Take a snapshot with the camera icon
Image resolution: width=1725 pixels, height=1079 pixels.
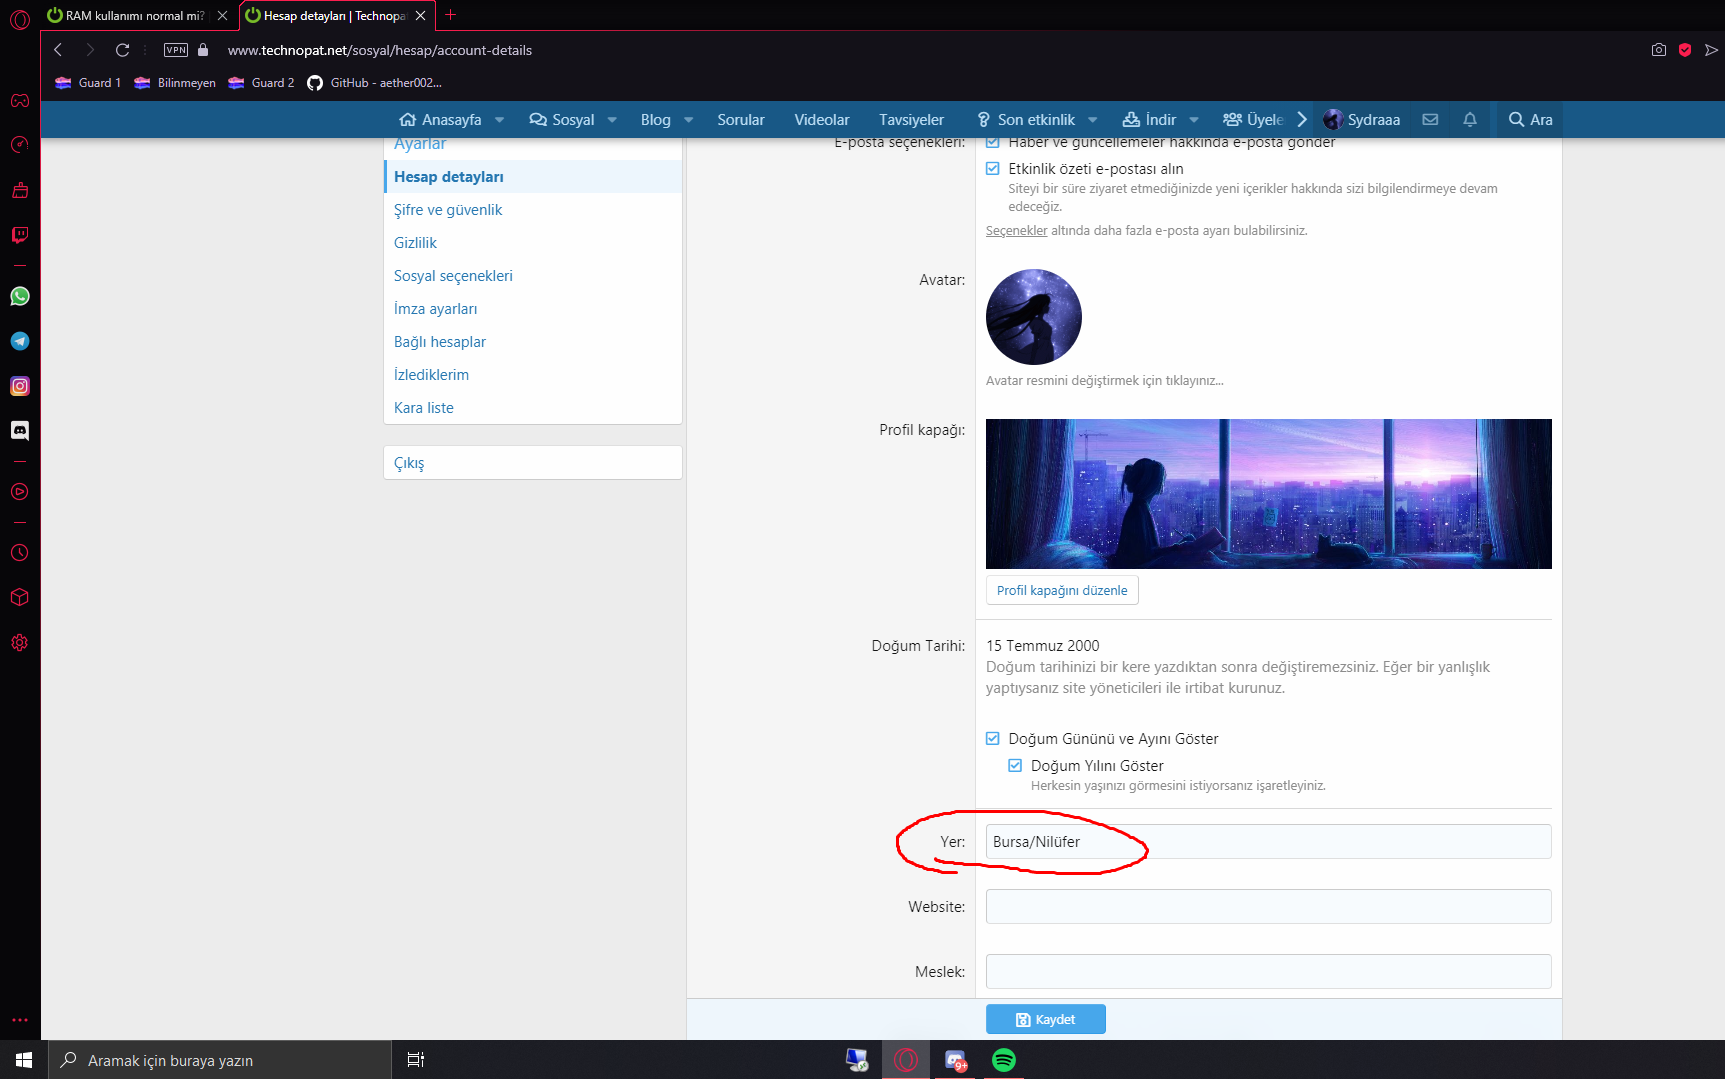1659,50
